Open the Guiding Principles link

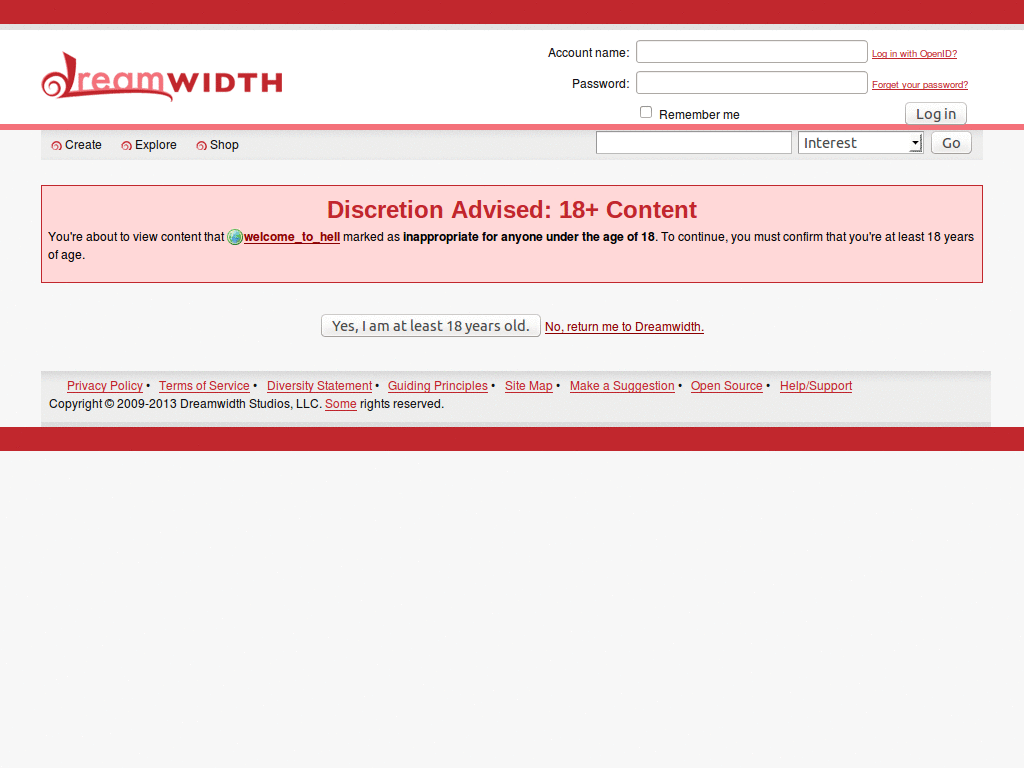438,386
